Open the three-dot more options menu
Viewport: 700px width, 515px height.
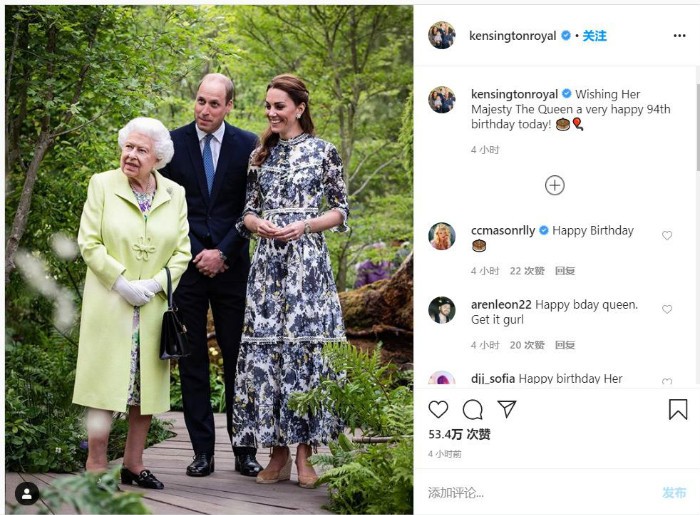click(x=680, y=35)
